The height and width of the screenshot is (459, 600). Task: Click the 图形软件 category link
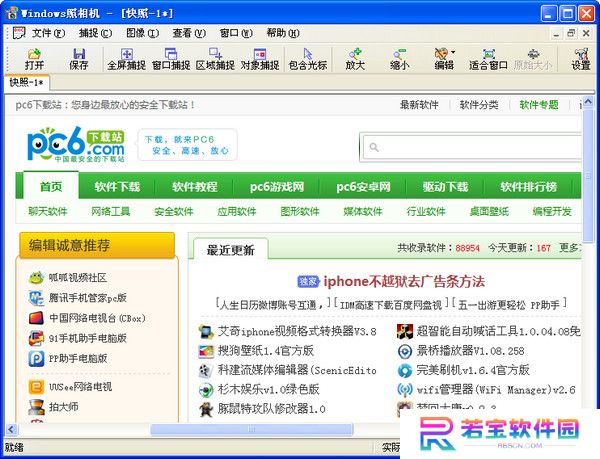300,211
